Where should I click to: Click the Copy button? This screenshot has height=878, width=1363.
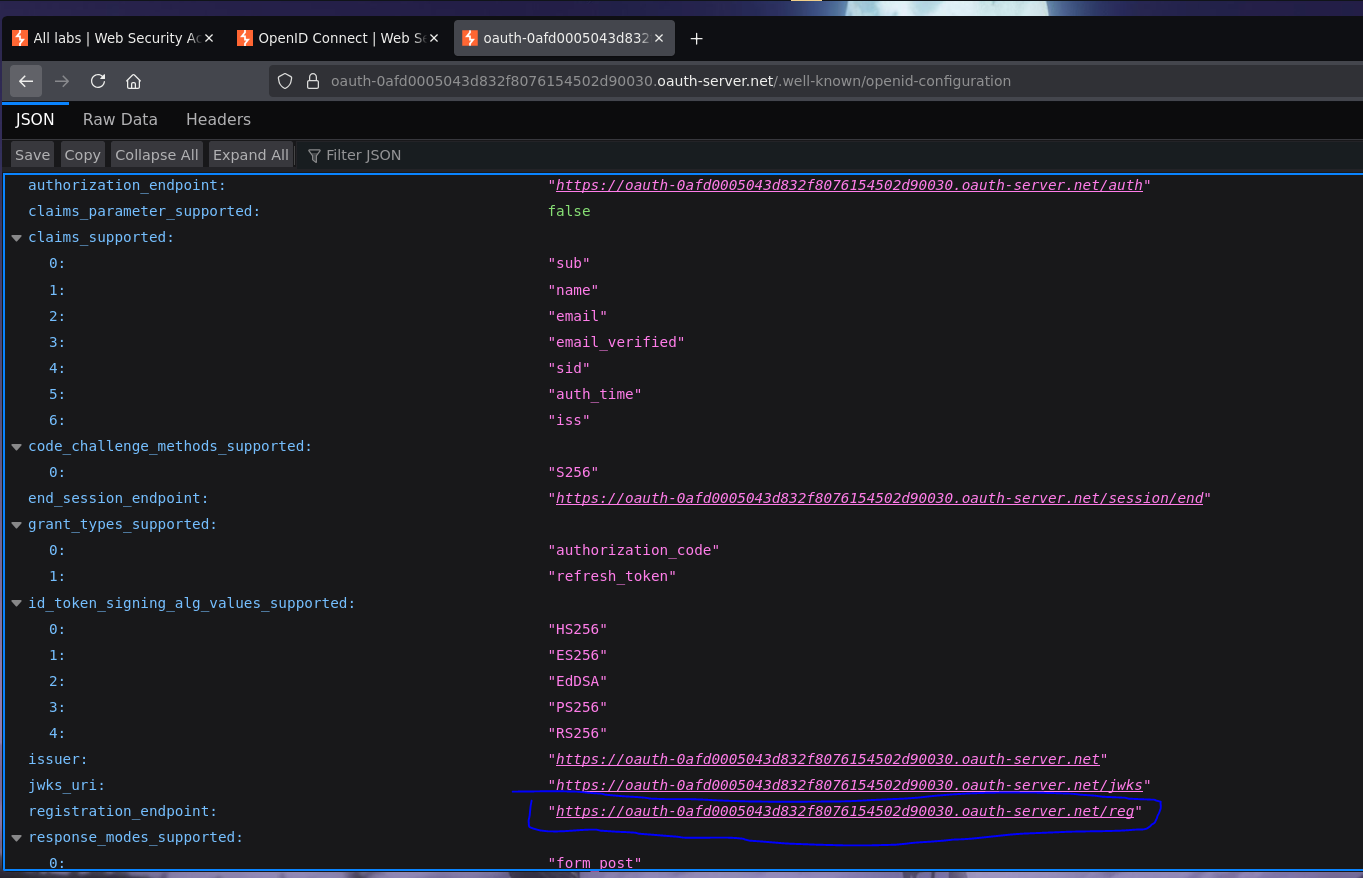coord(82,155)
